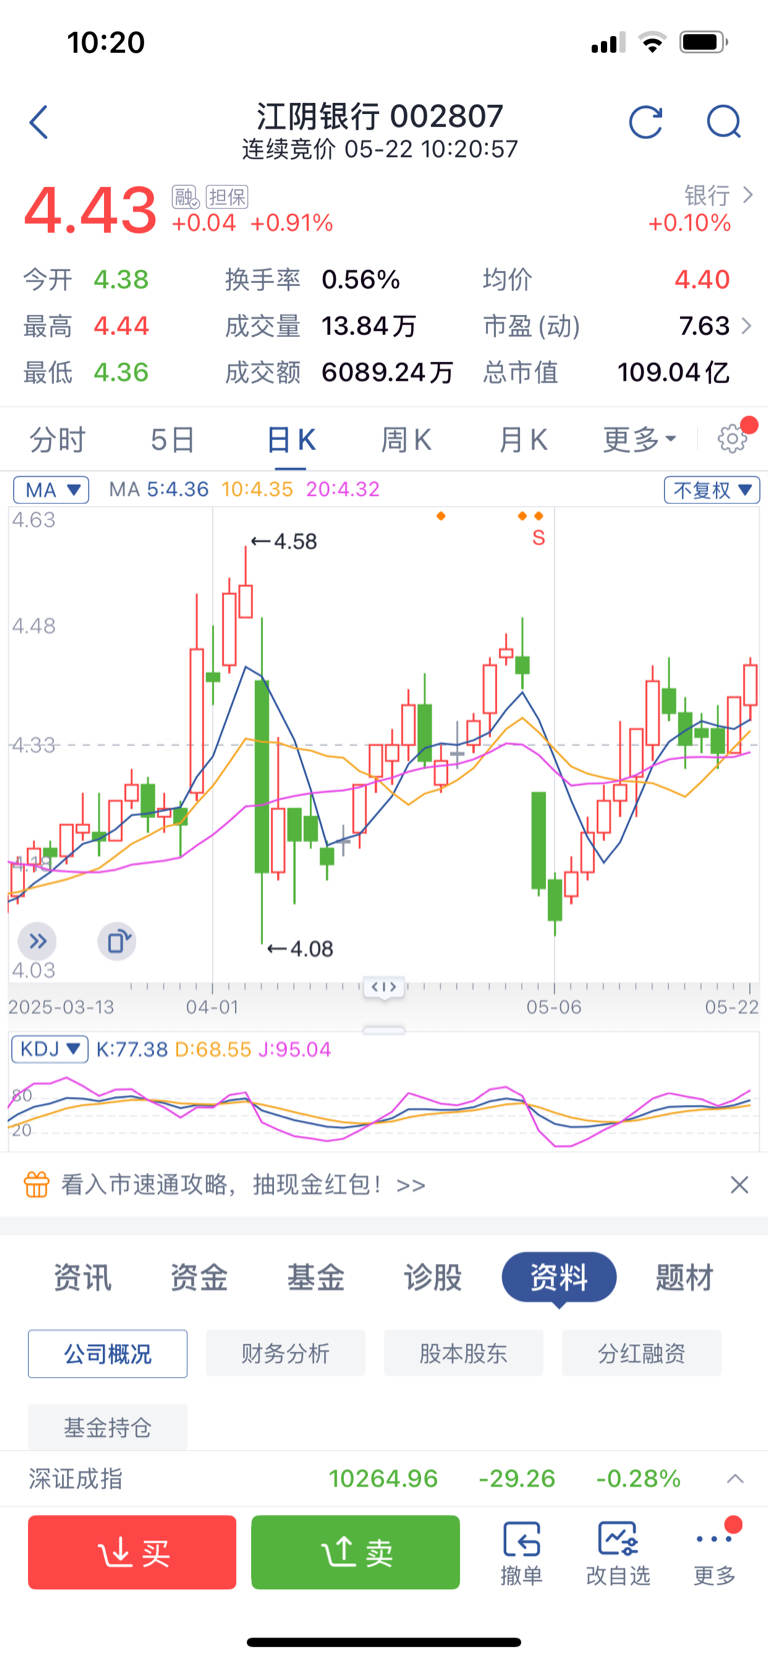
Task: Expand the 市盈(动) detail chevron
Action: click(746, 325)
